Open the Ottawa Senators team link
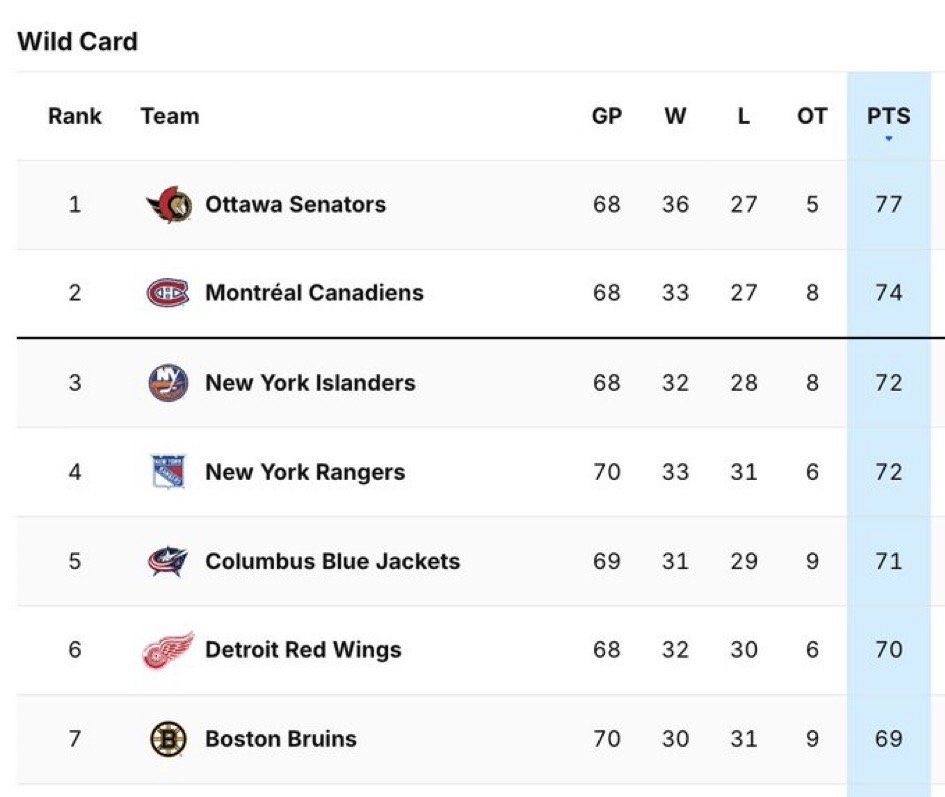The image size is (945, 797). pyautogui.click(x=295, y=204)
